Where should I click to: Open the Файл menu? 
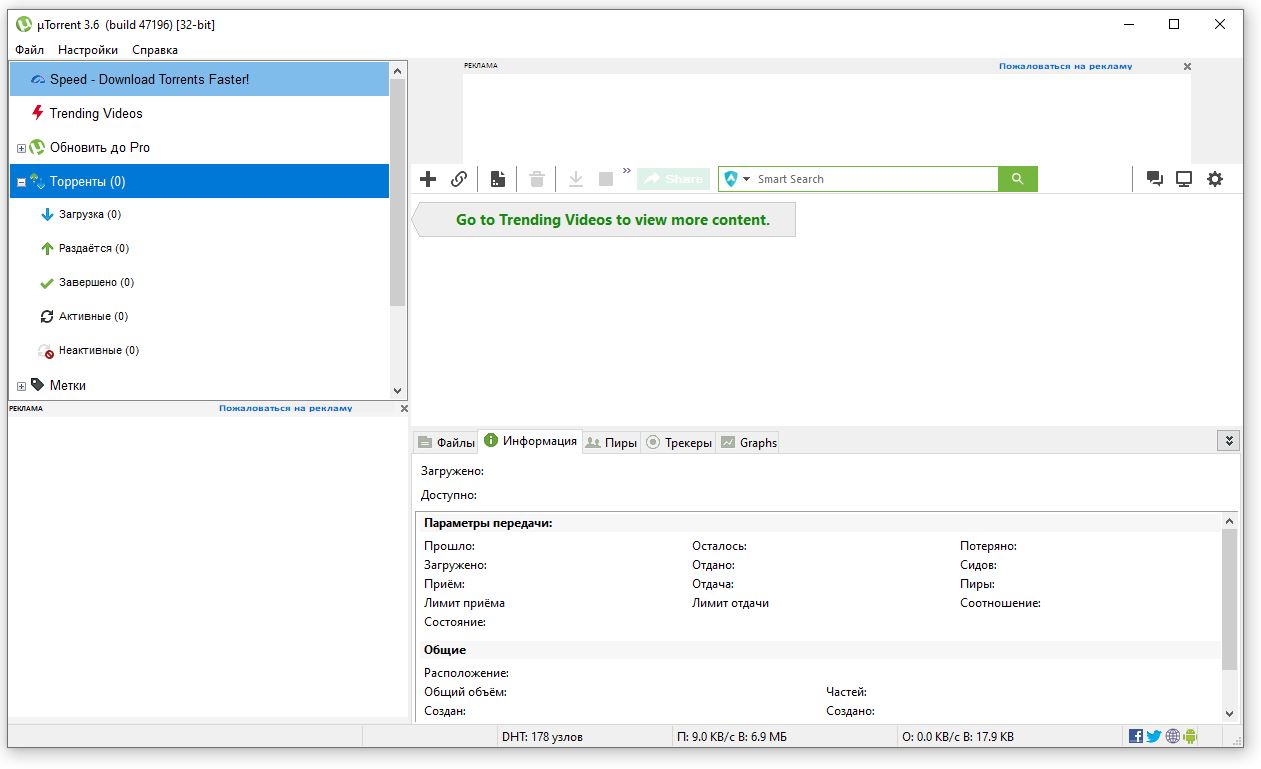[x=30, y=50]
